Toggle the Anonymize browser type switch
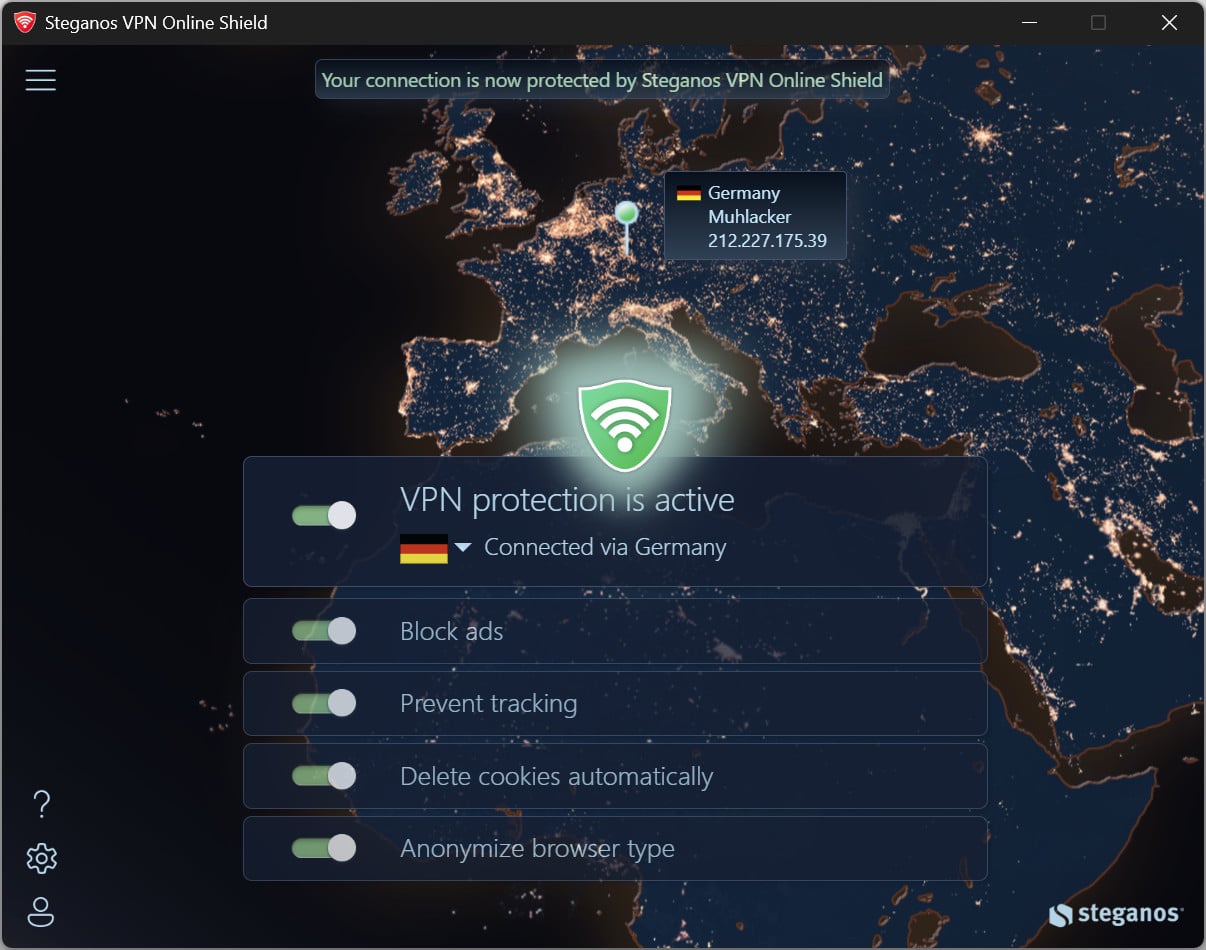 click(x=324, y=848)
